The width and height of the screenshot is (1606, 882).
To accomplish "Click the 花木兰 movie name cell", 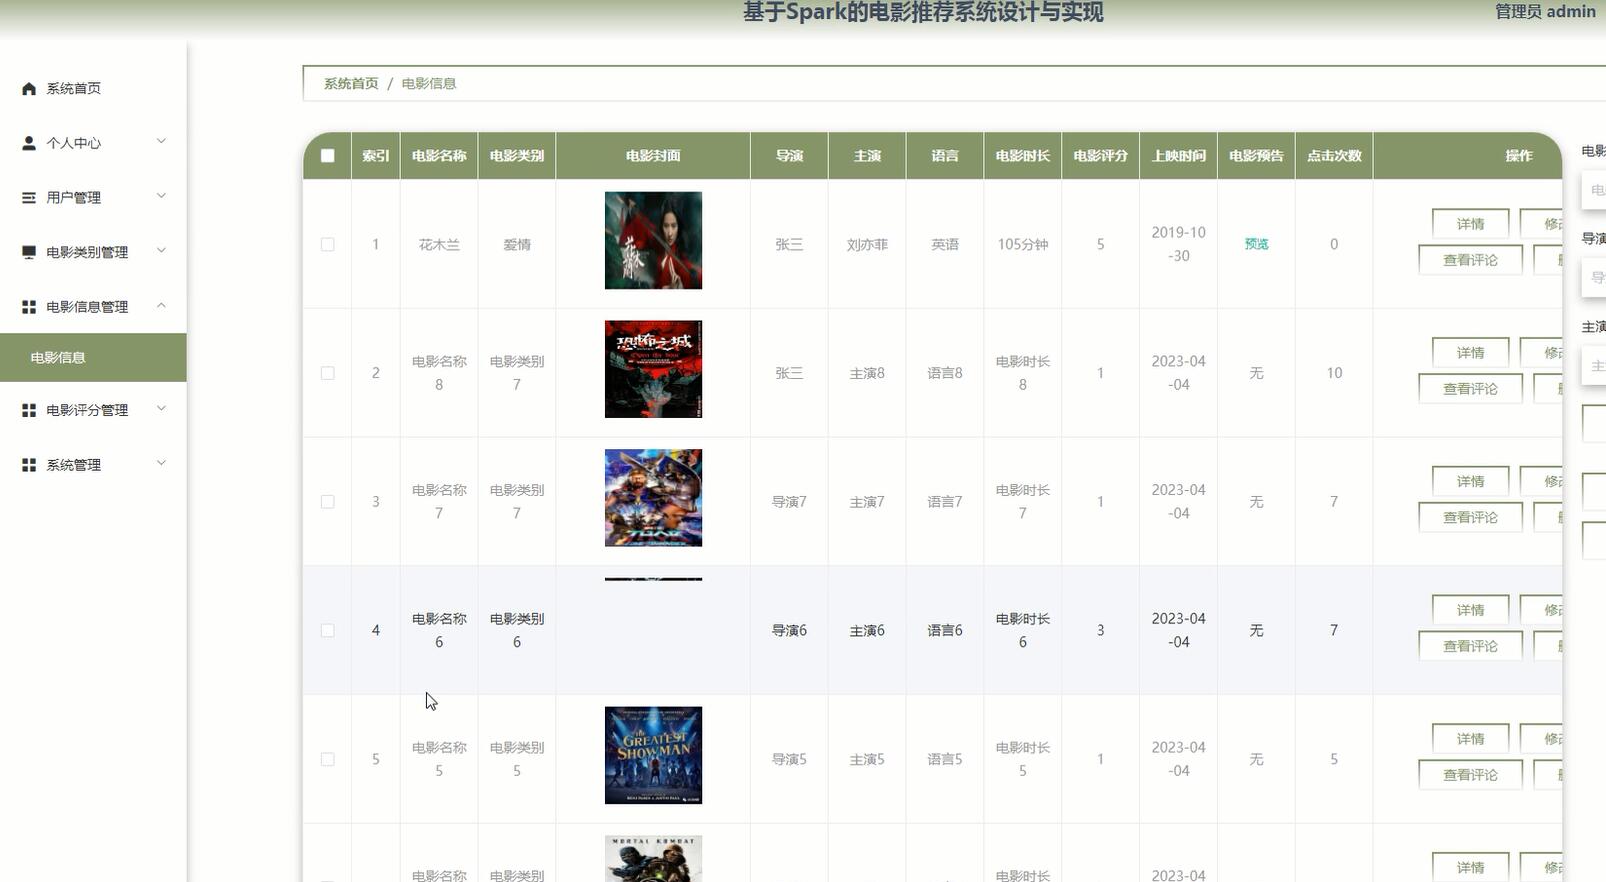I will 439,244.
